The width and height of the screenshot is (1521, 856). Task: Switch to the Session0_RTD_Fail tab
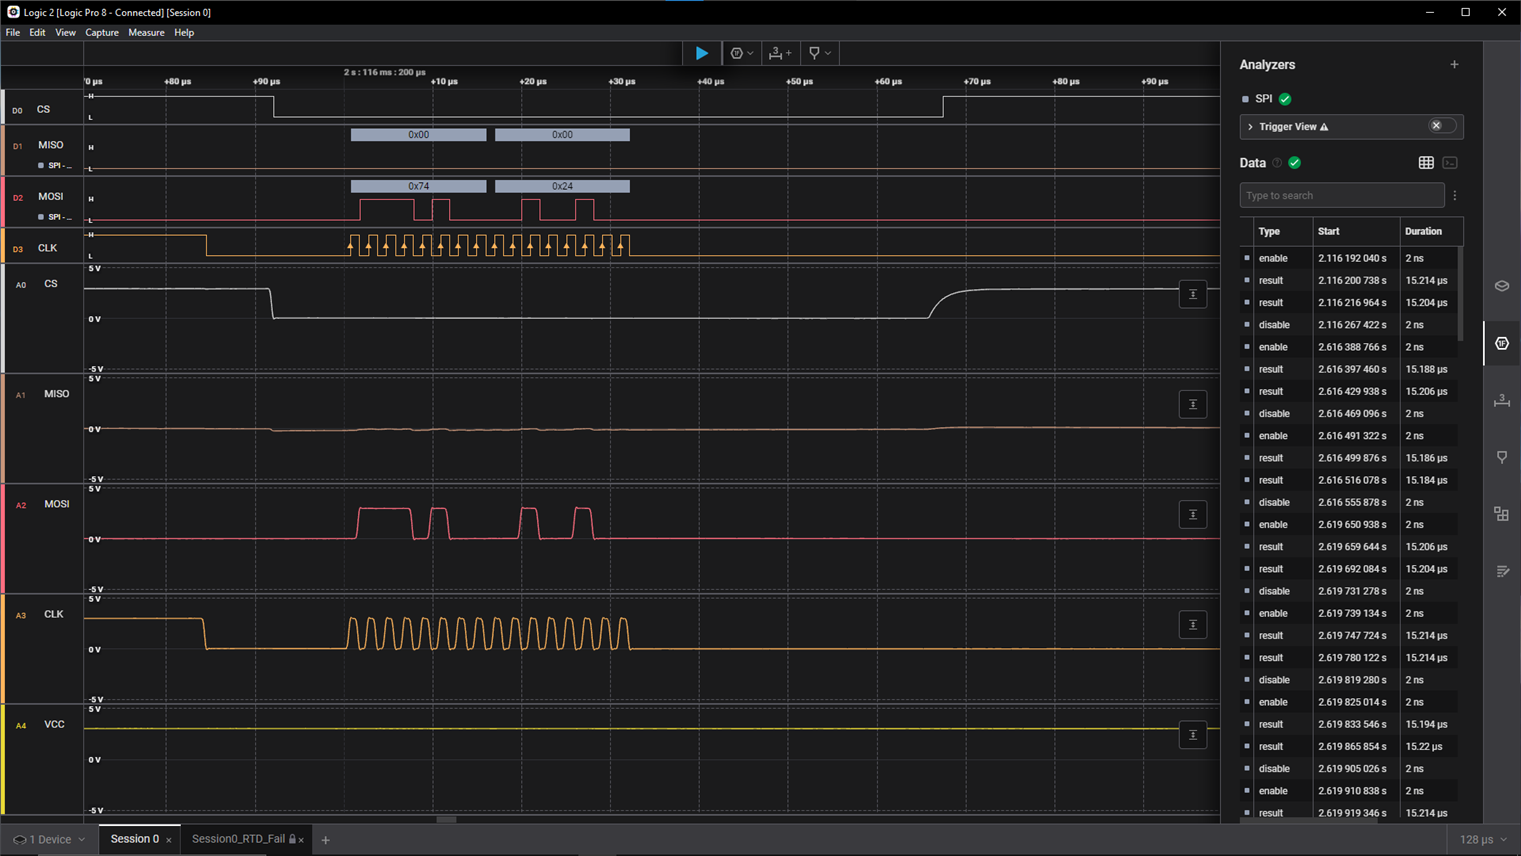point(238,839)
